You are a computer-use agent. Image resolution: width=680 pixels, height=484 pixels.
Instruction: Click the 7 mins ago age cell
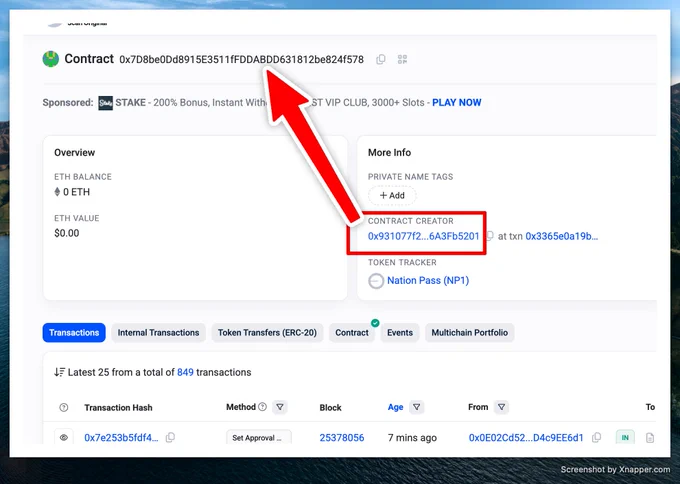(x=412, y=438)
